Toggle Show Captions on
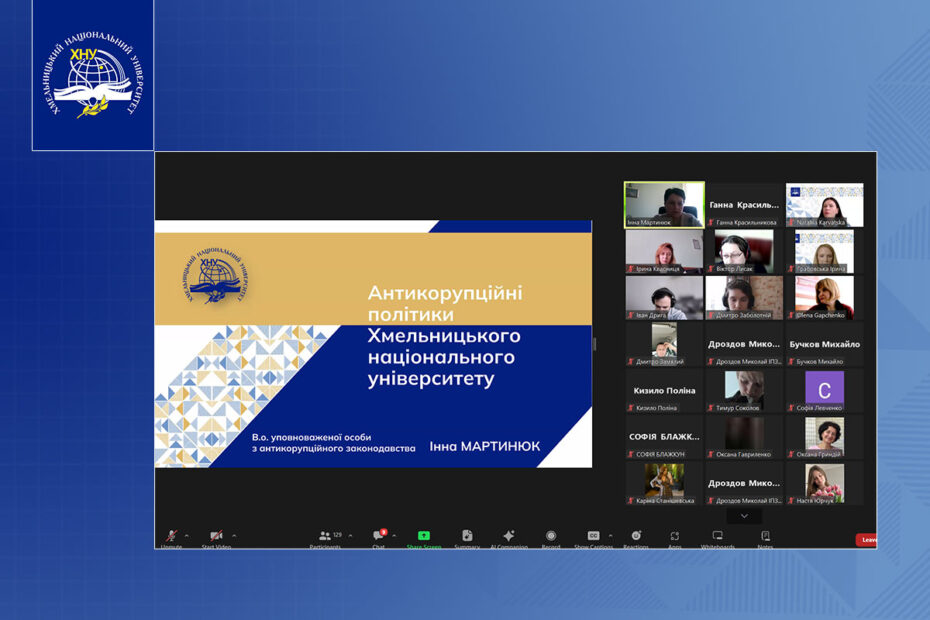This screenshot has height=620, width=930. pos(593,537)
